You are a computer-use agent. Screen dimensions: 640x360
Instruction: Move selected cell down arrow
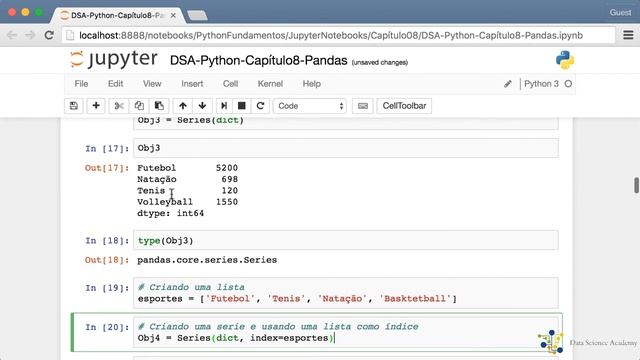tap(202, 106)
